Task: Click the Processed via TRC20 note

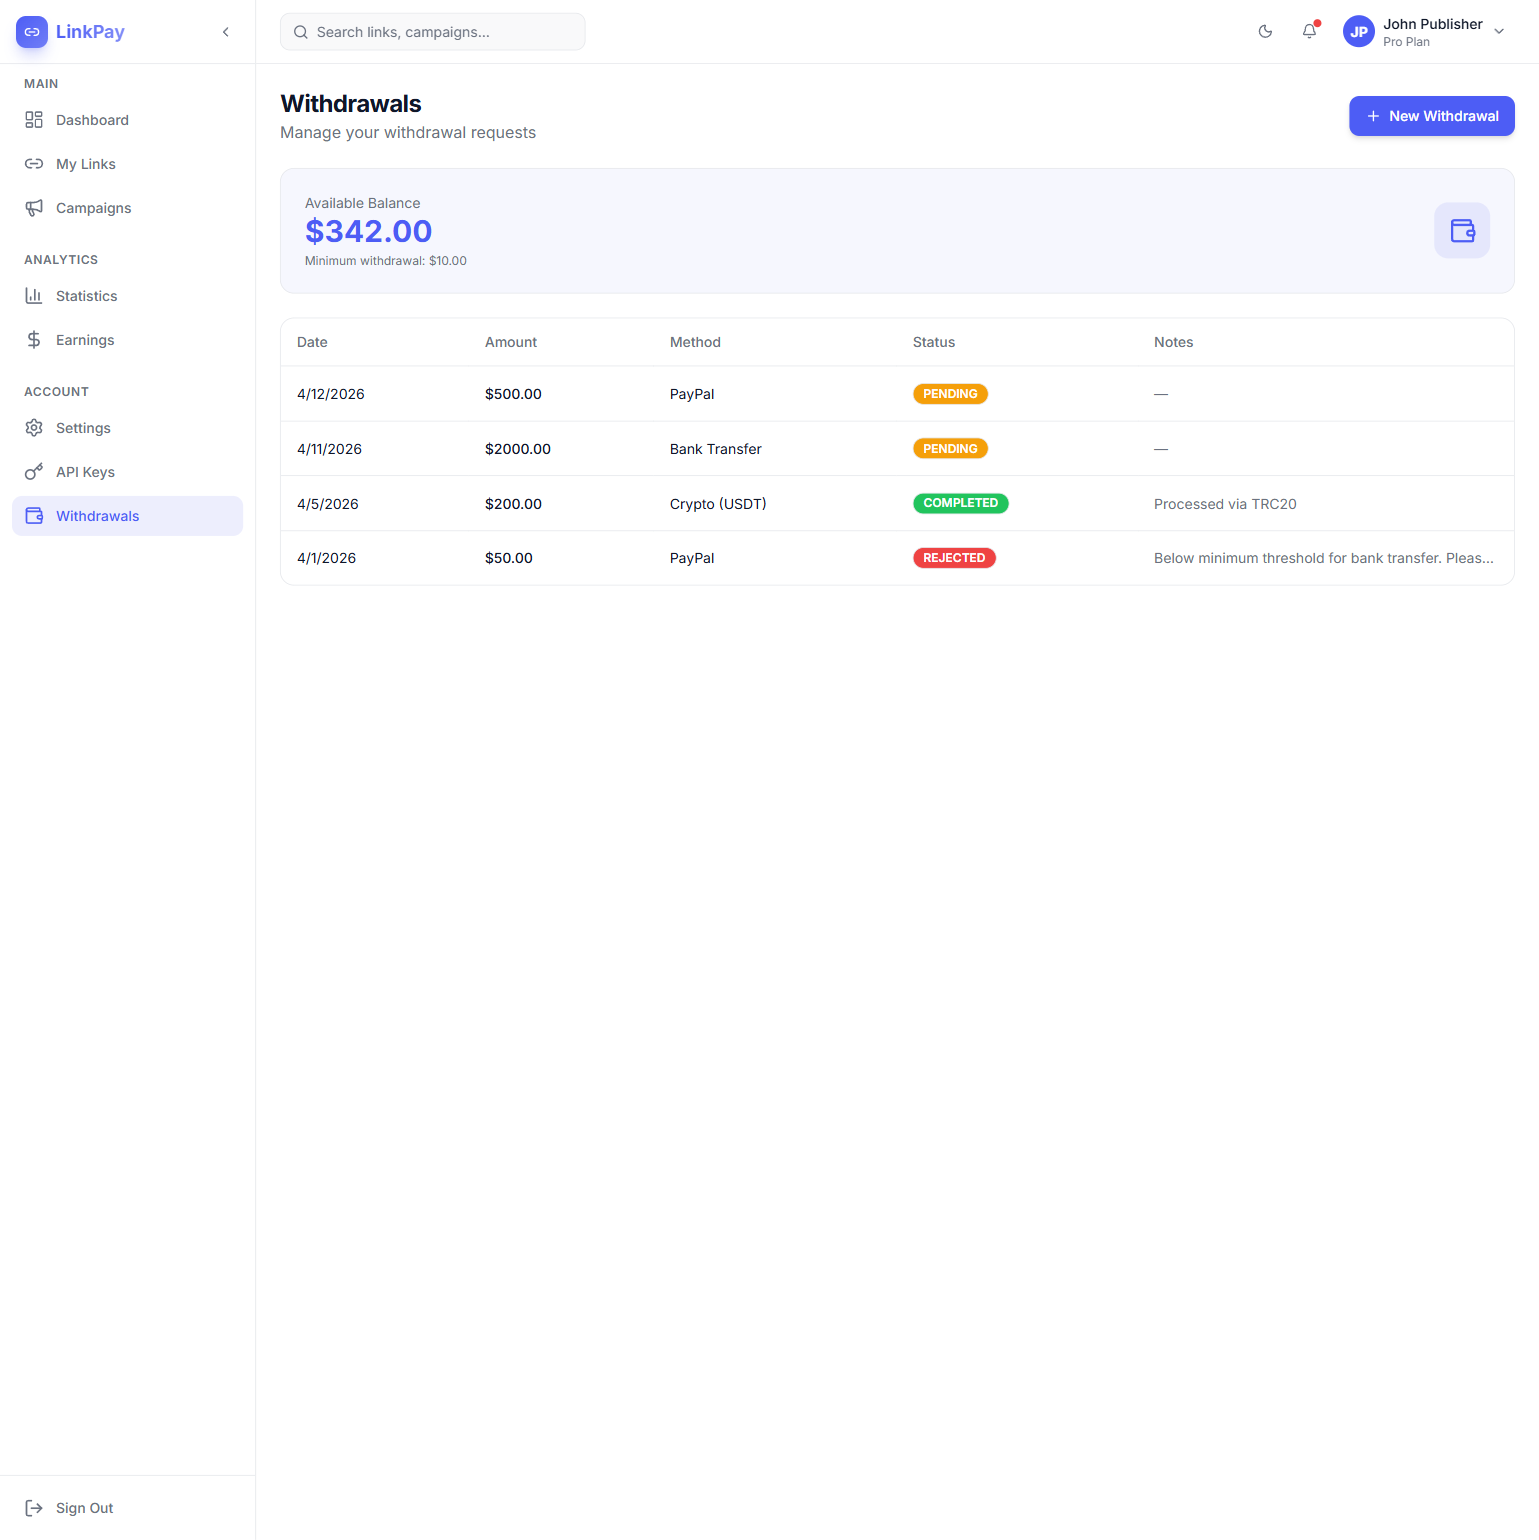Action: click(1225, 504)
